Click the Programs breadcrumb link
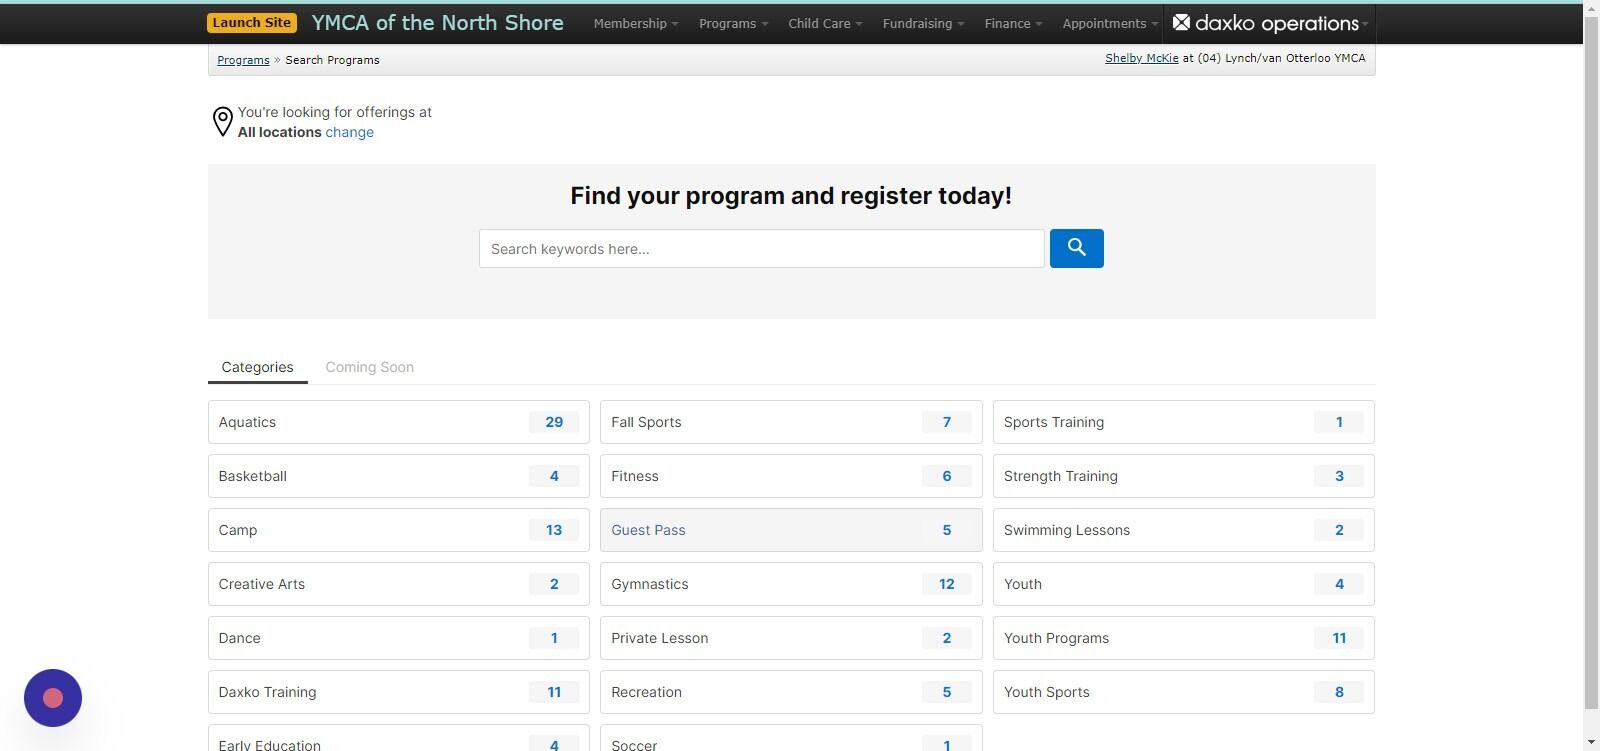Screen dimensions: 1600x751 tap(243, 60)
